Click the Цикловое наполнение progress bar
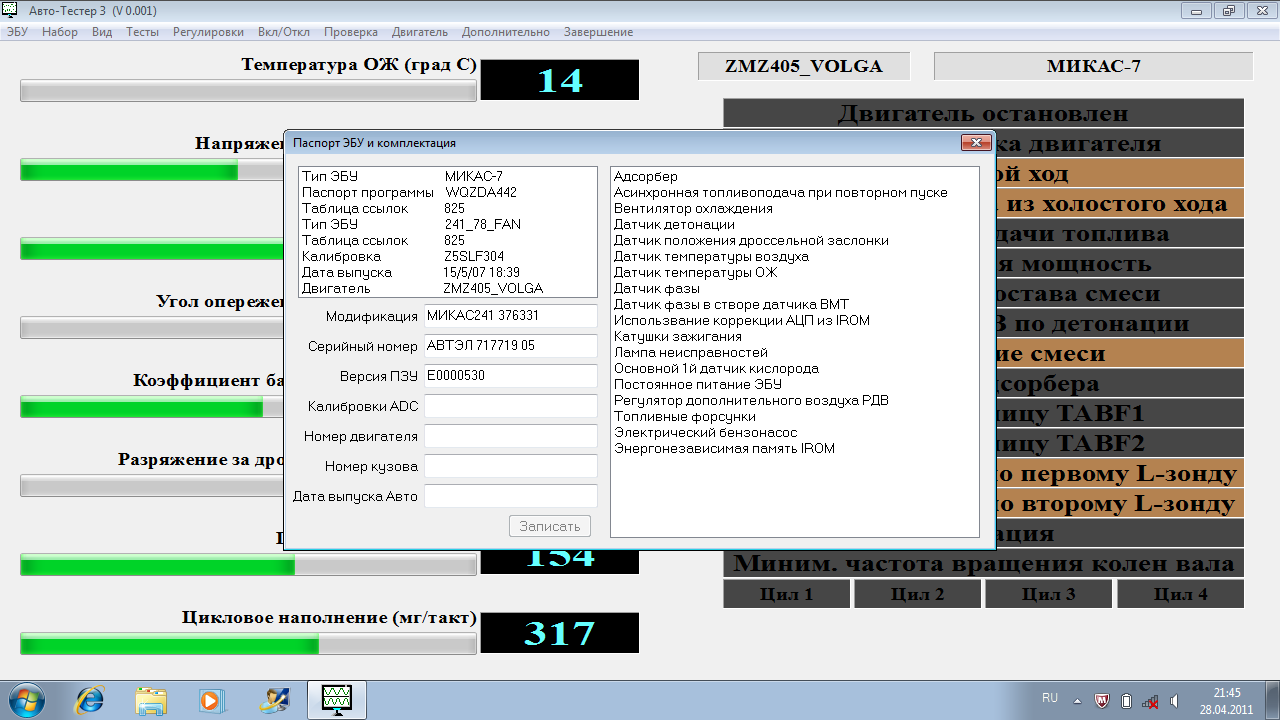 click(248, 644)
